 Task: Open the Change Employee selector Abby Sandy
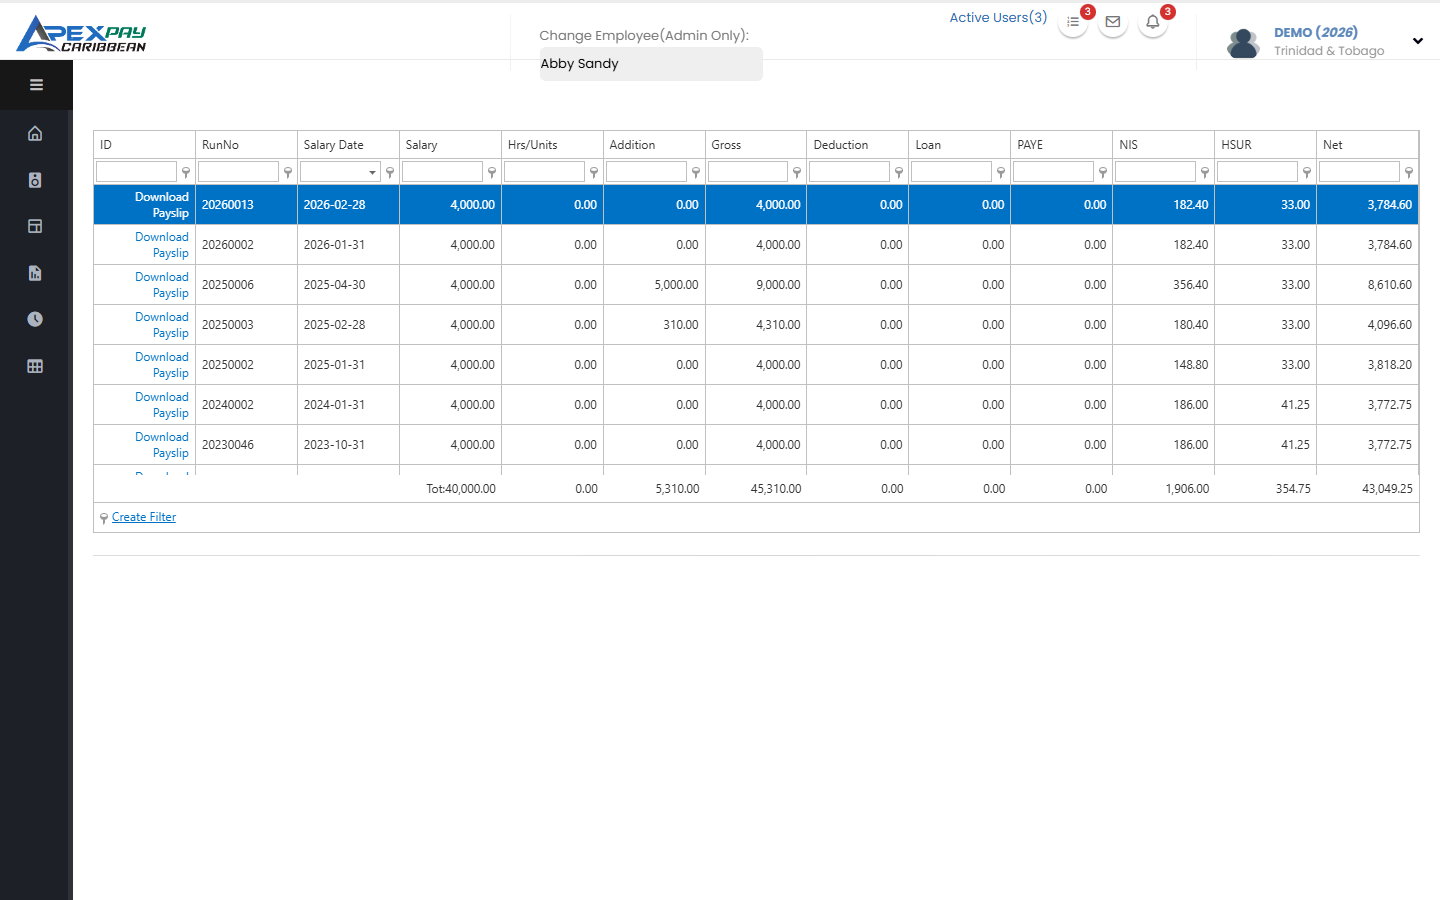pyautogui.click(x=651, y=64)
